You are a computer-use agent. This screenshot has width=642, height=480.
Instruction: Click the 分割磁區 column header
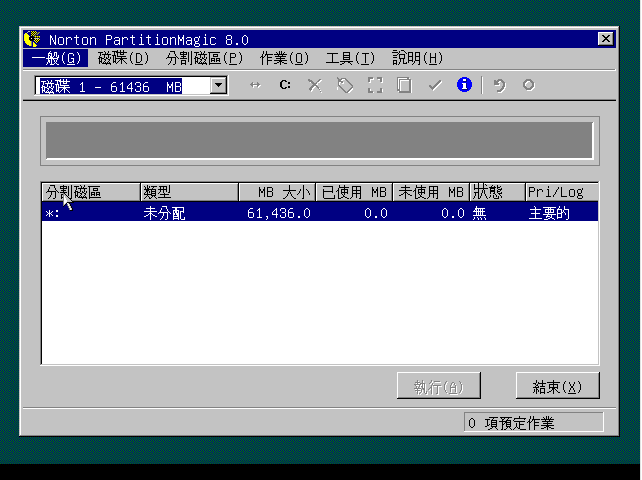[x=91, y=192]
